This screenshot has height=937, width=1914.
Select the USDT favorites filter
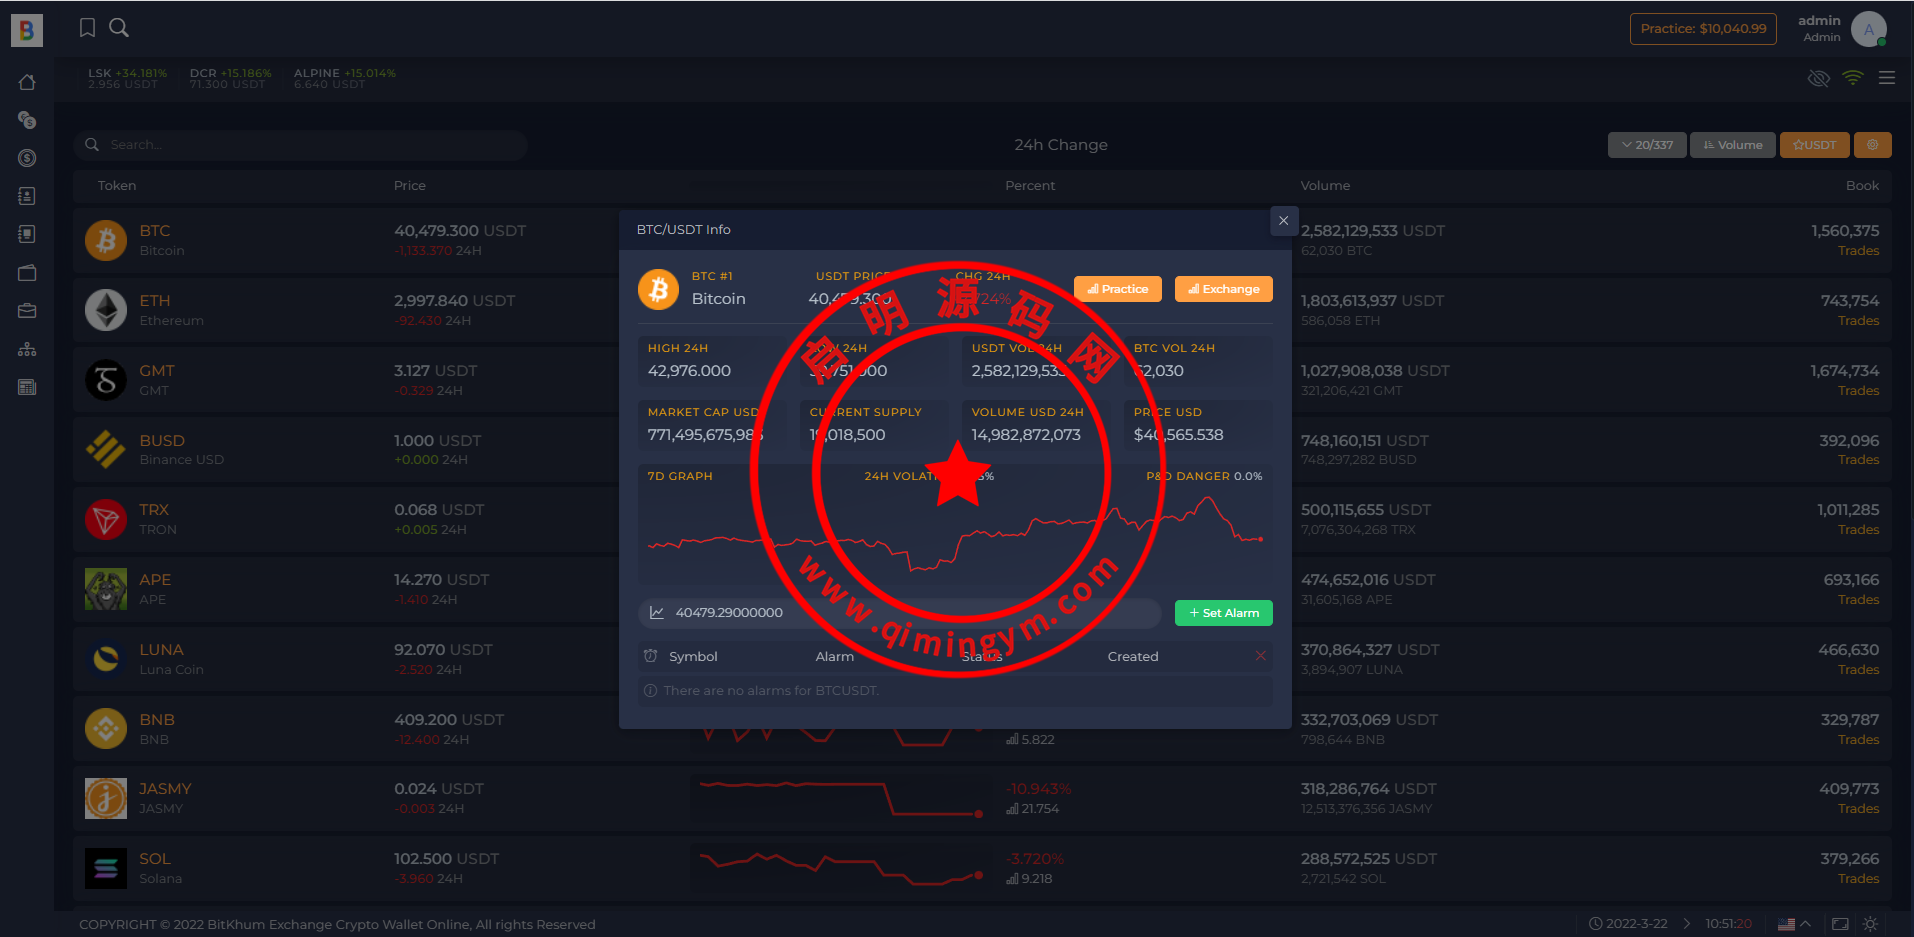[1814, 145]
